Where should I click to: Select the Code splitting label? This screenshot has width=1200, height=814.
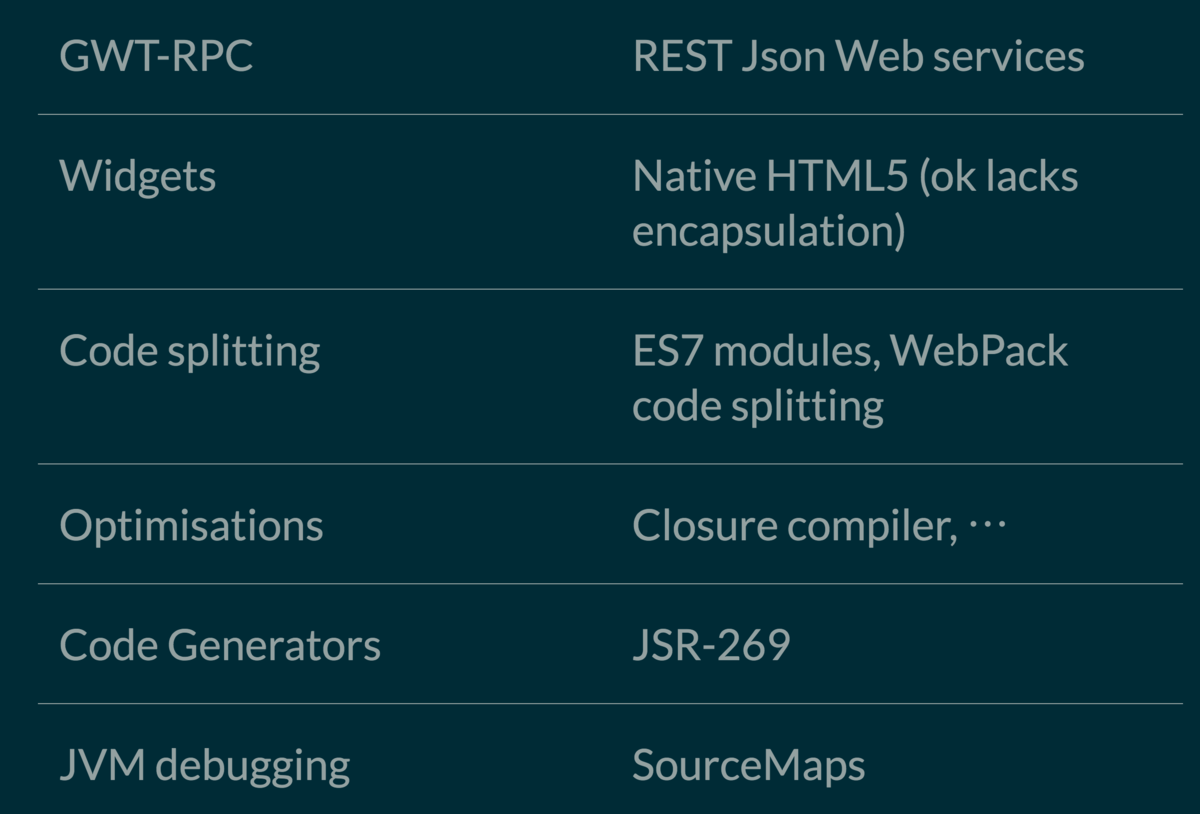pyautogui.click(x=190, y=350)
